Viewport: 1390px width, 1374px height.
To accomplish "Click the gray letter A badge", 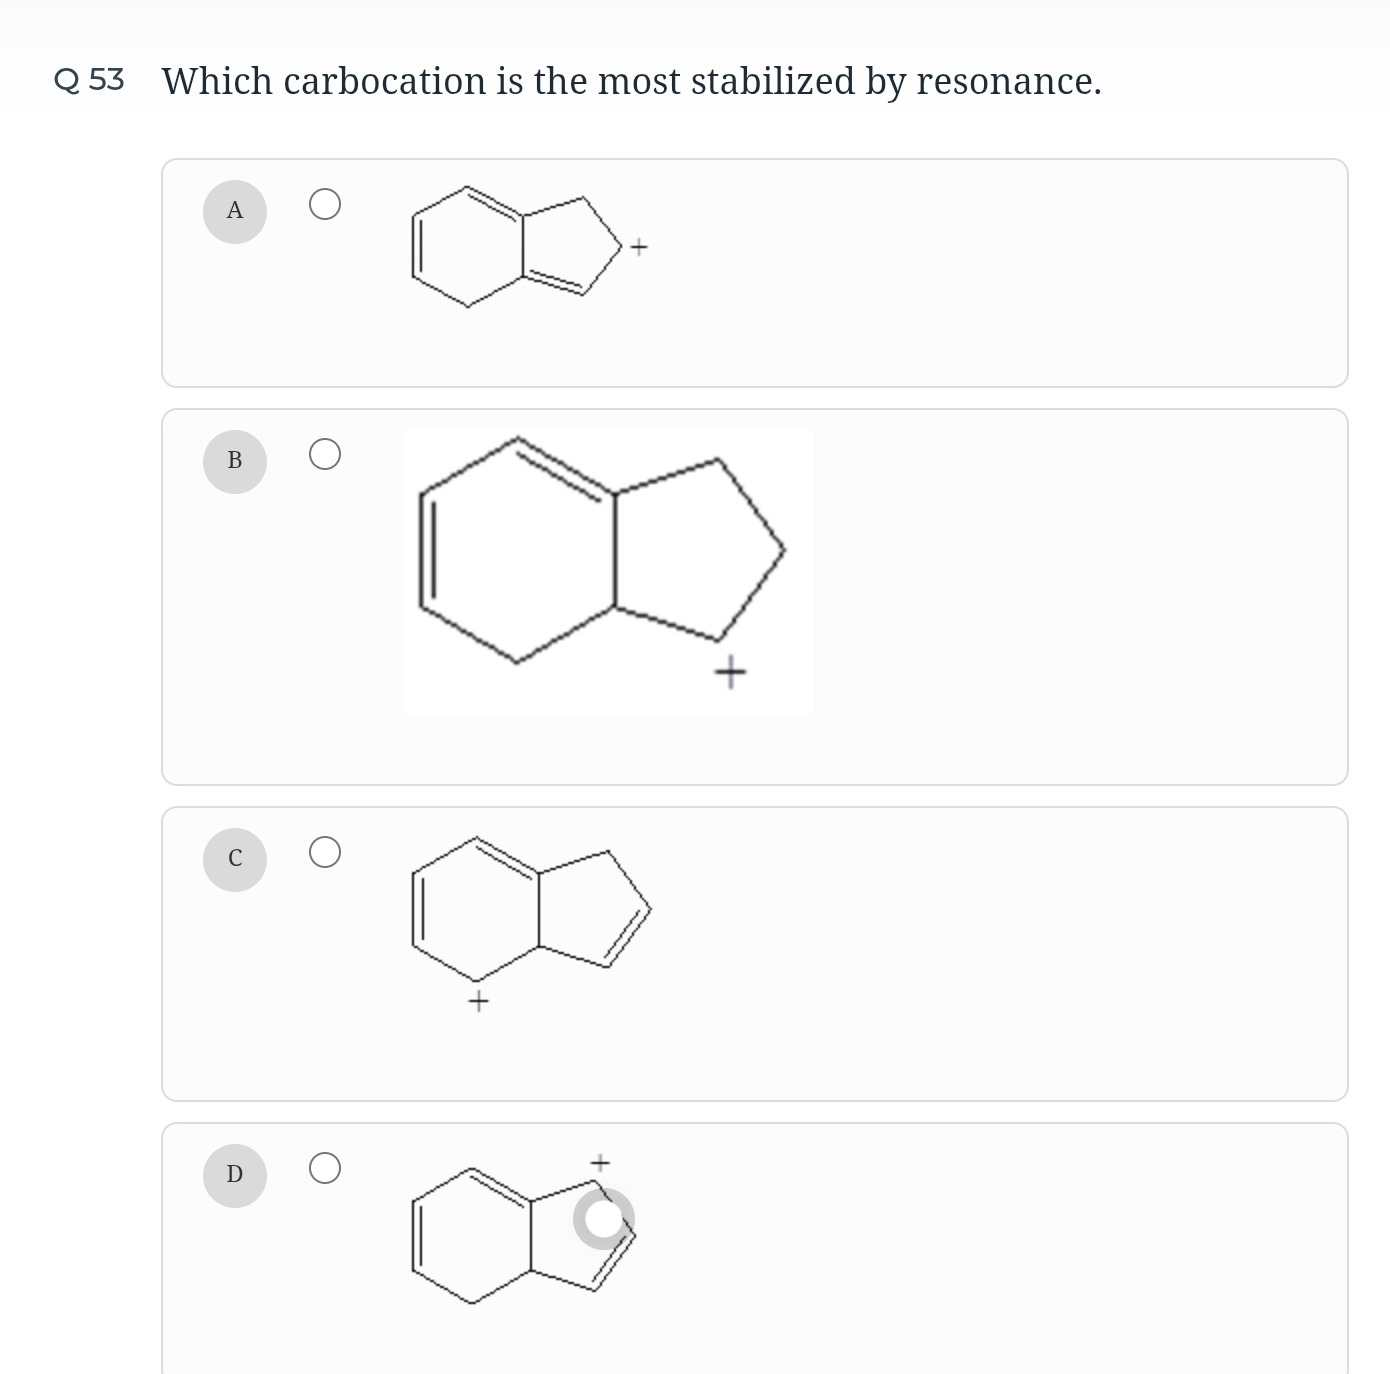I will (x=235, y=211).
